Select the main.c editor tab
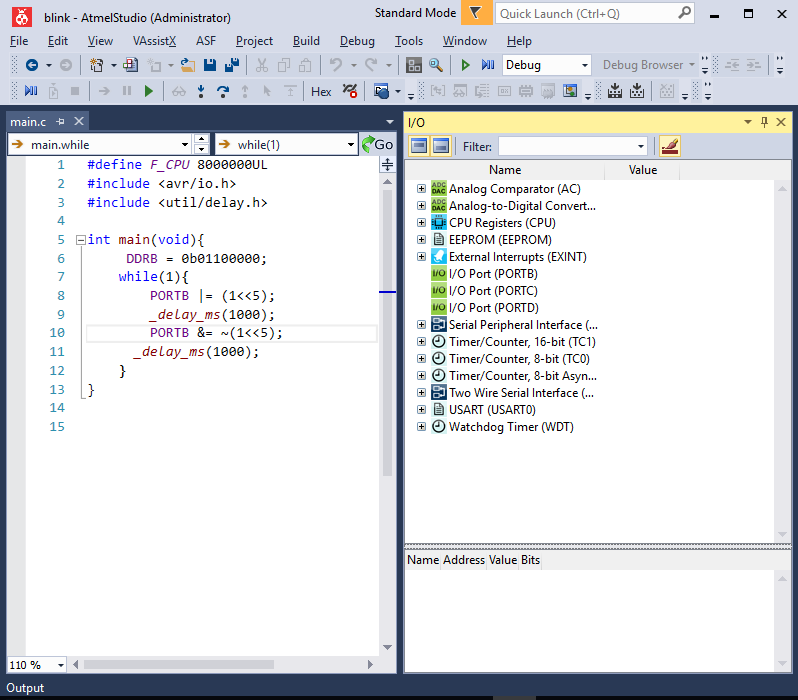Image resolution: width=798 pixels, height=700 pixels. pos(28,122)
